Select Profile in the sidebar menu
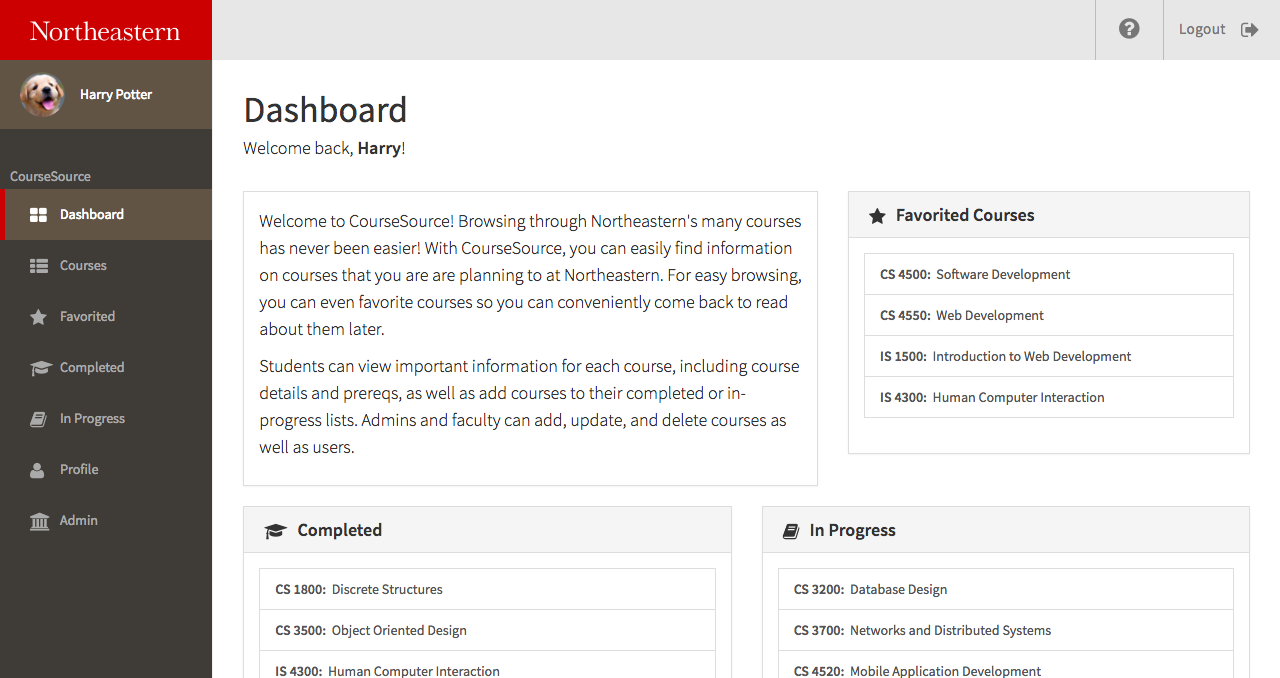The image size is (1280, 678). 79,469
